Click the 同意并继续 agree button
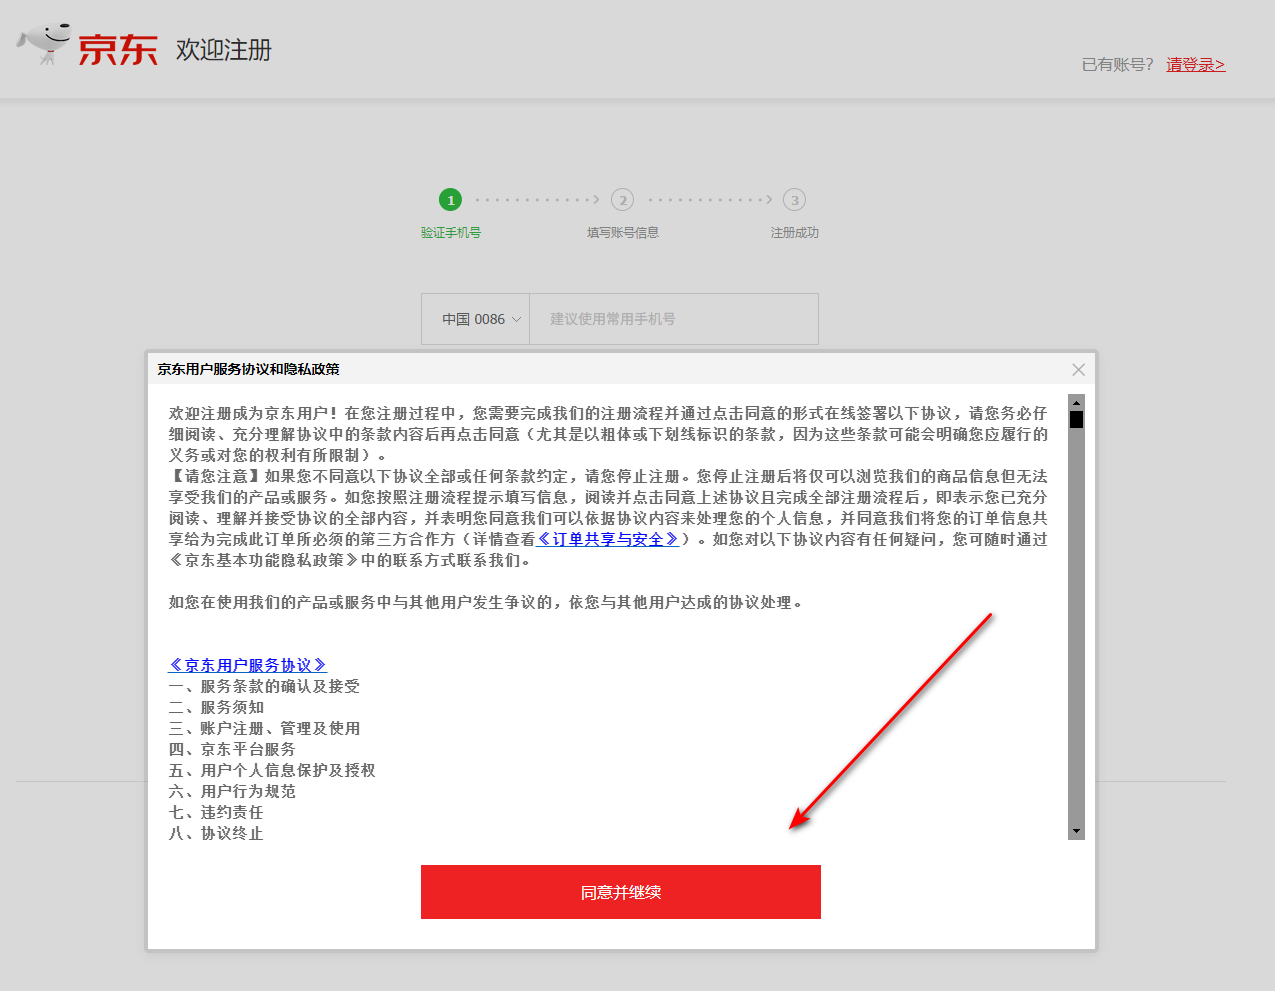 620,892
